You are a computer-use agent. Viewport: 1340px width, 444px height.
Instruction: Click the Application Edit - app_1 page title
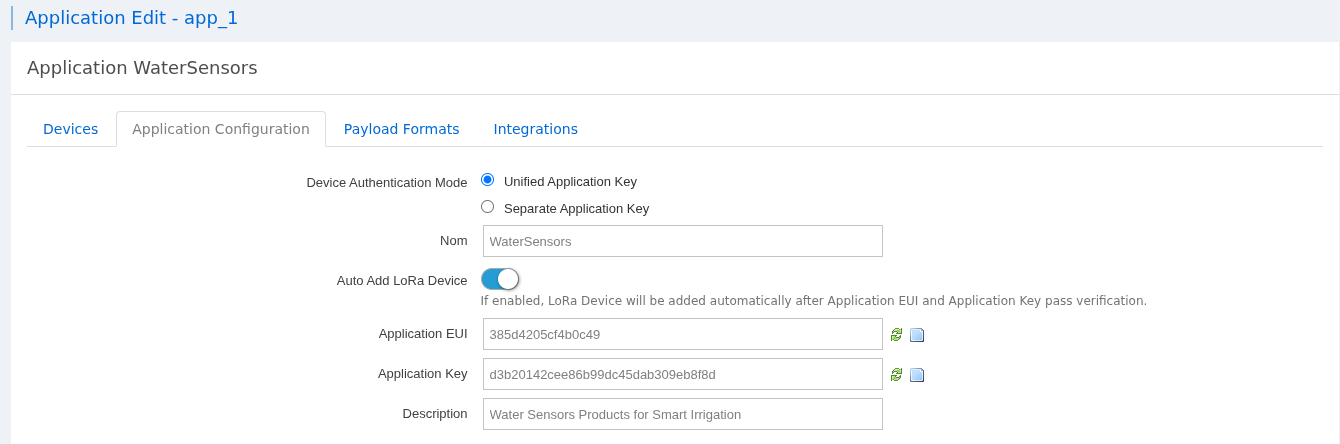(x=131, y=18)
